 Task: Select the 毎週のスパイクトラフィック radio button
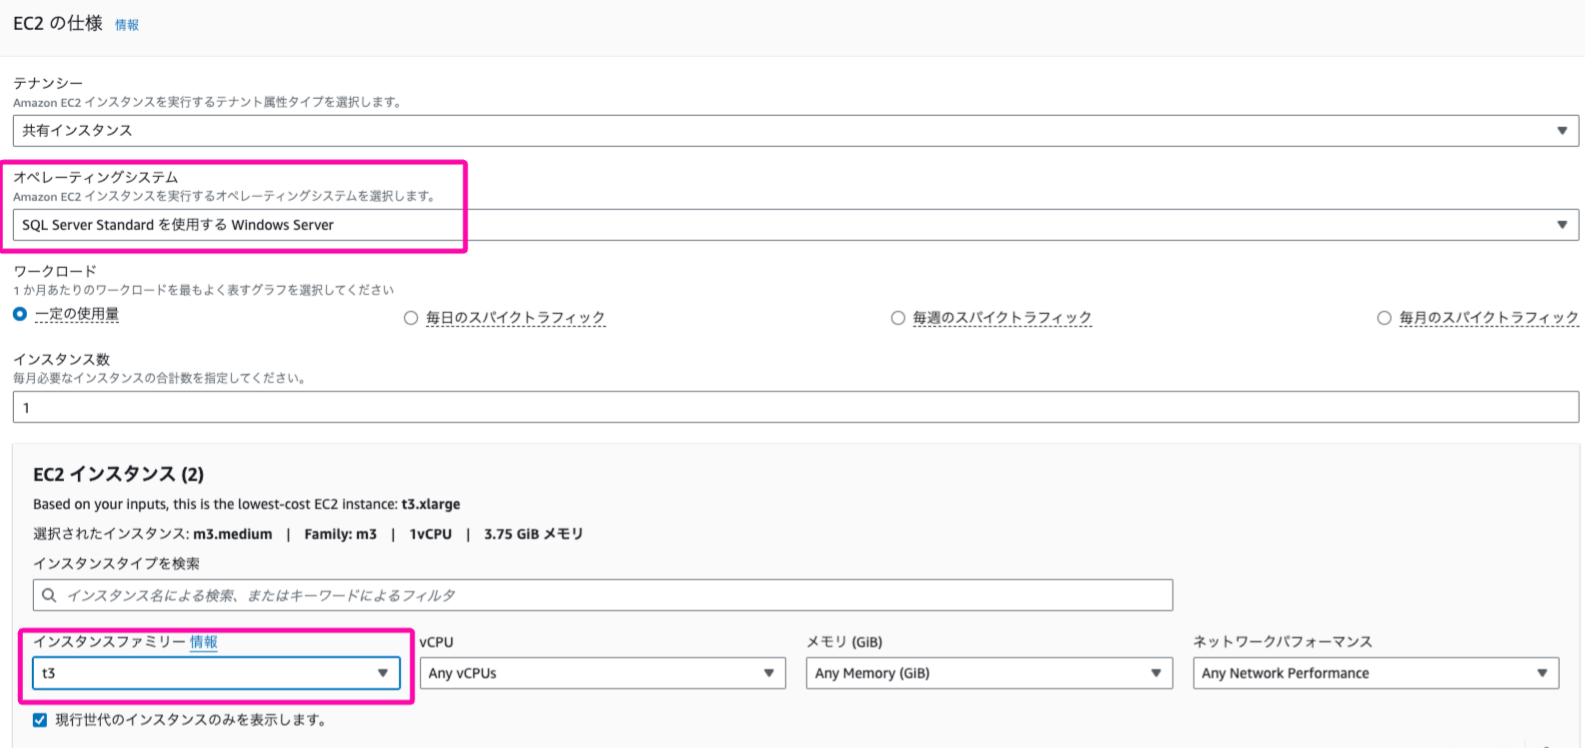(x=898, y=318)
